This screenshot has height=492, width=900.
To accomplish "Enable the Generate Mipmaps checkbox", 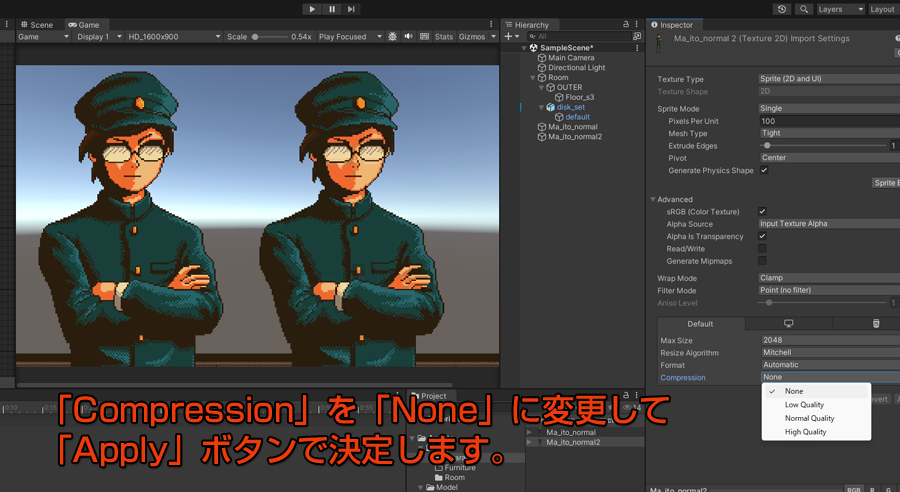I will point(763,261).
